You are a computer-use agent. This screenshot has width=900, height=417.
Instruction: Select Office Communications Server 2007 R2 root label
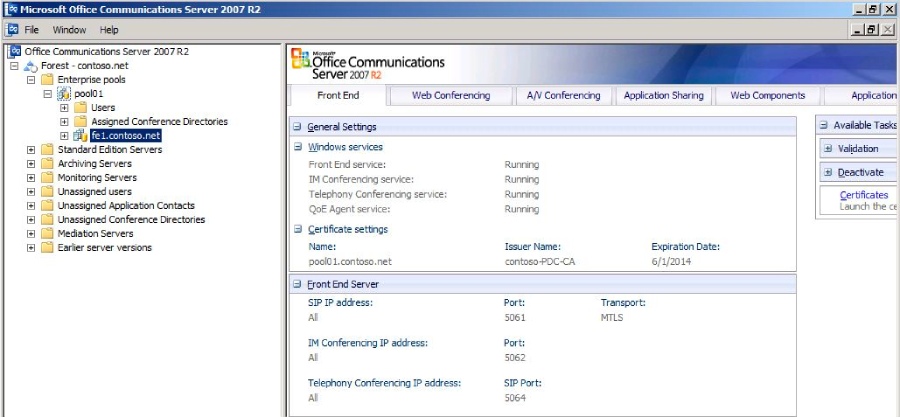(106, 52)
